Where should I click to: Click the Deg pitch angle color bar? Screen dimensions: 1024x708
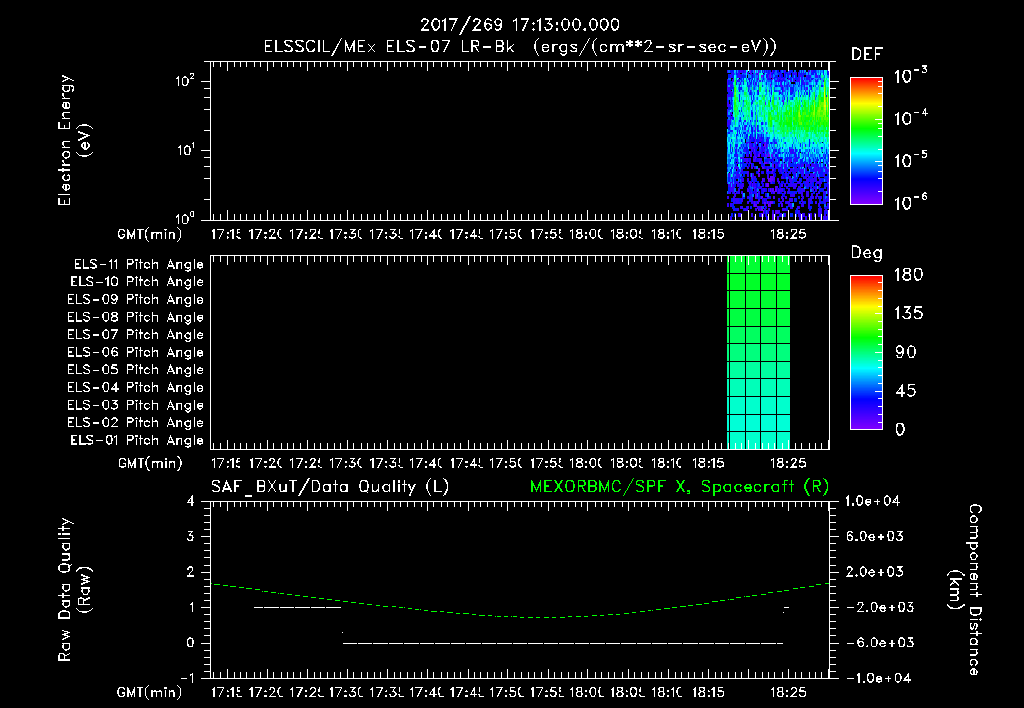[x=866, y=353]
